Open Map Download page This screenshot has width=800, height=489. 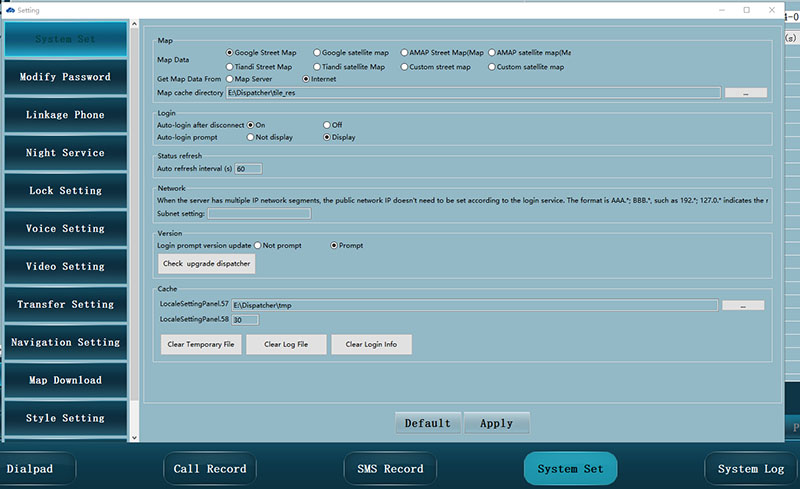(x=65, y=380)
